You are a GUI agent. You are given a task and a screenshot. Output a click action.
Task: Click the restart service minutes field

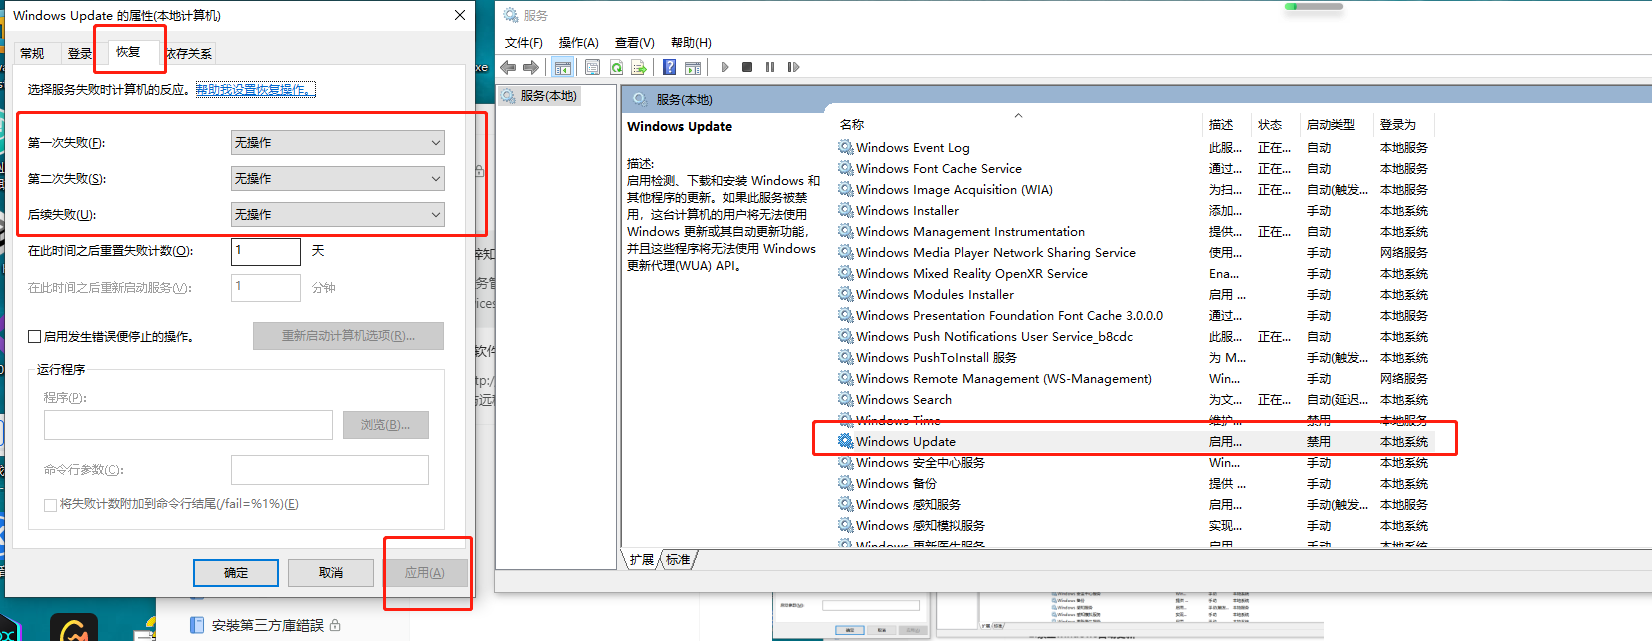click(266, 287)
